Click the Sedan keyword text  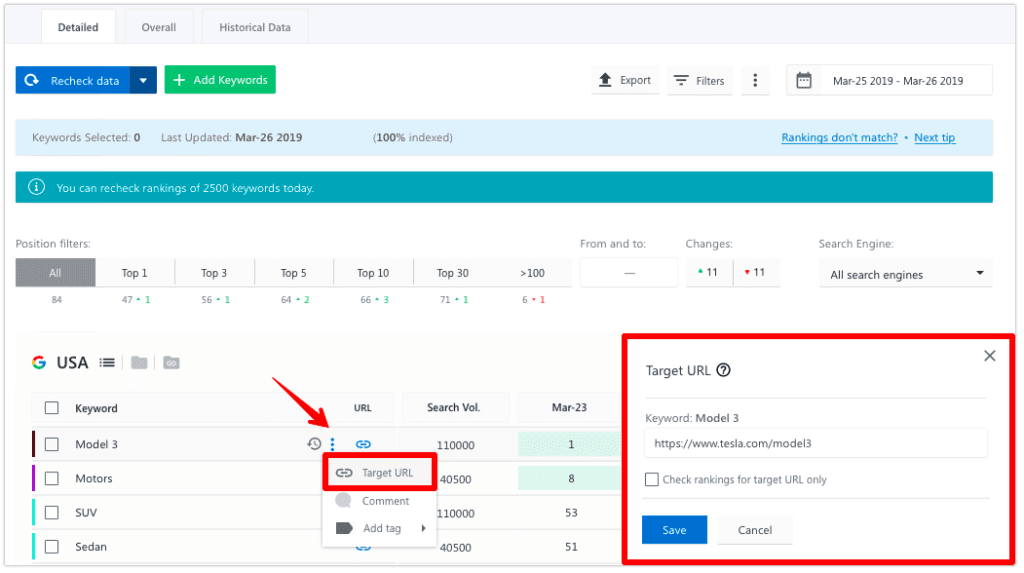[91, 546]
